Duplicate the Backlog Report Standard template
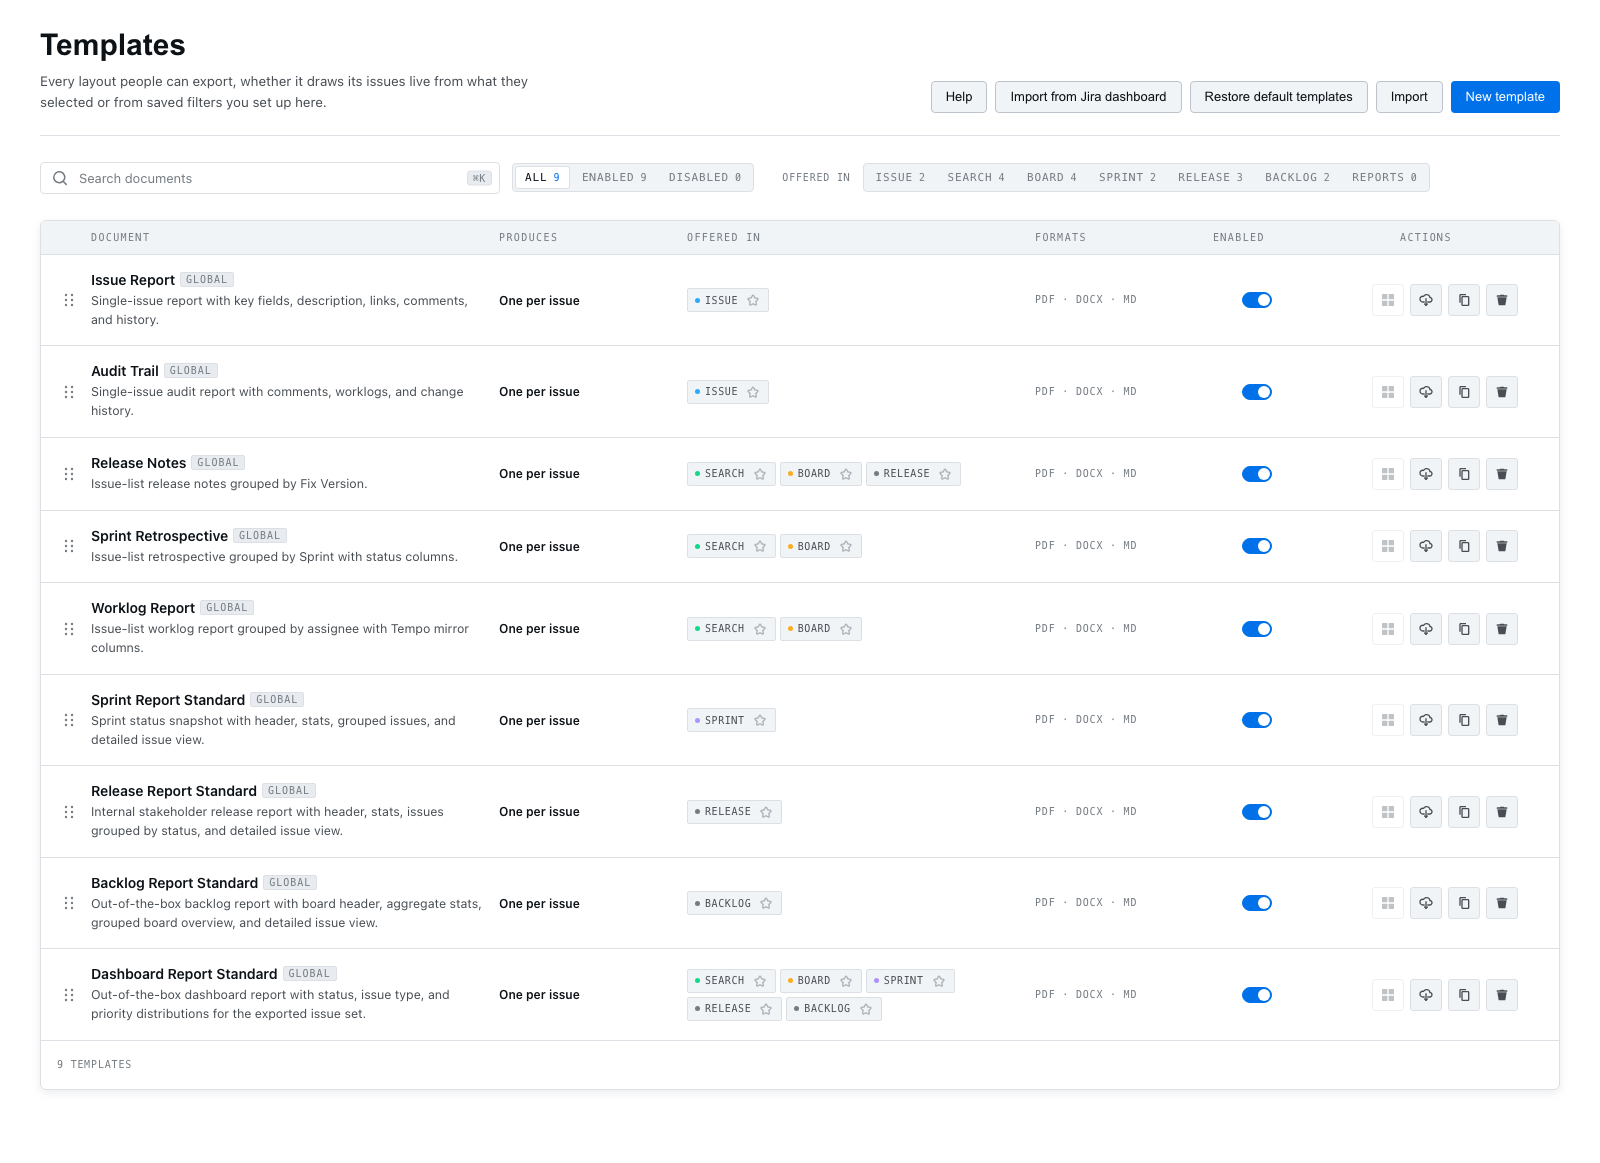 (1463, 903)
